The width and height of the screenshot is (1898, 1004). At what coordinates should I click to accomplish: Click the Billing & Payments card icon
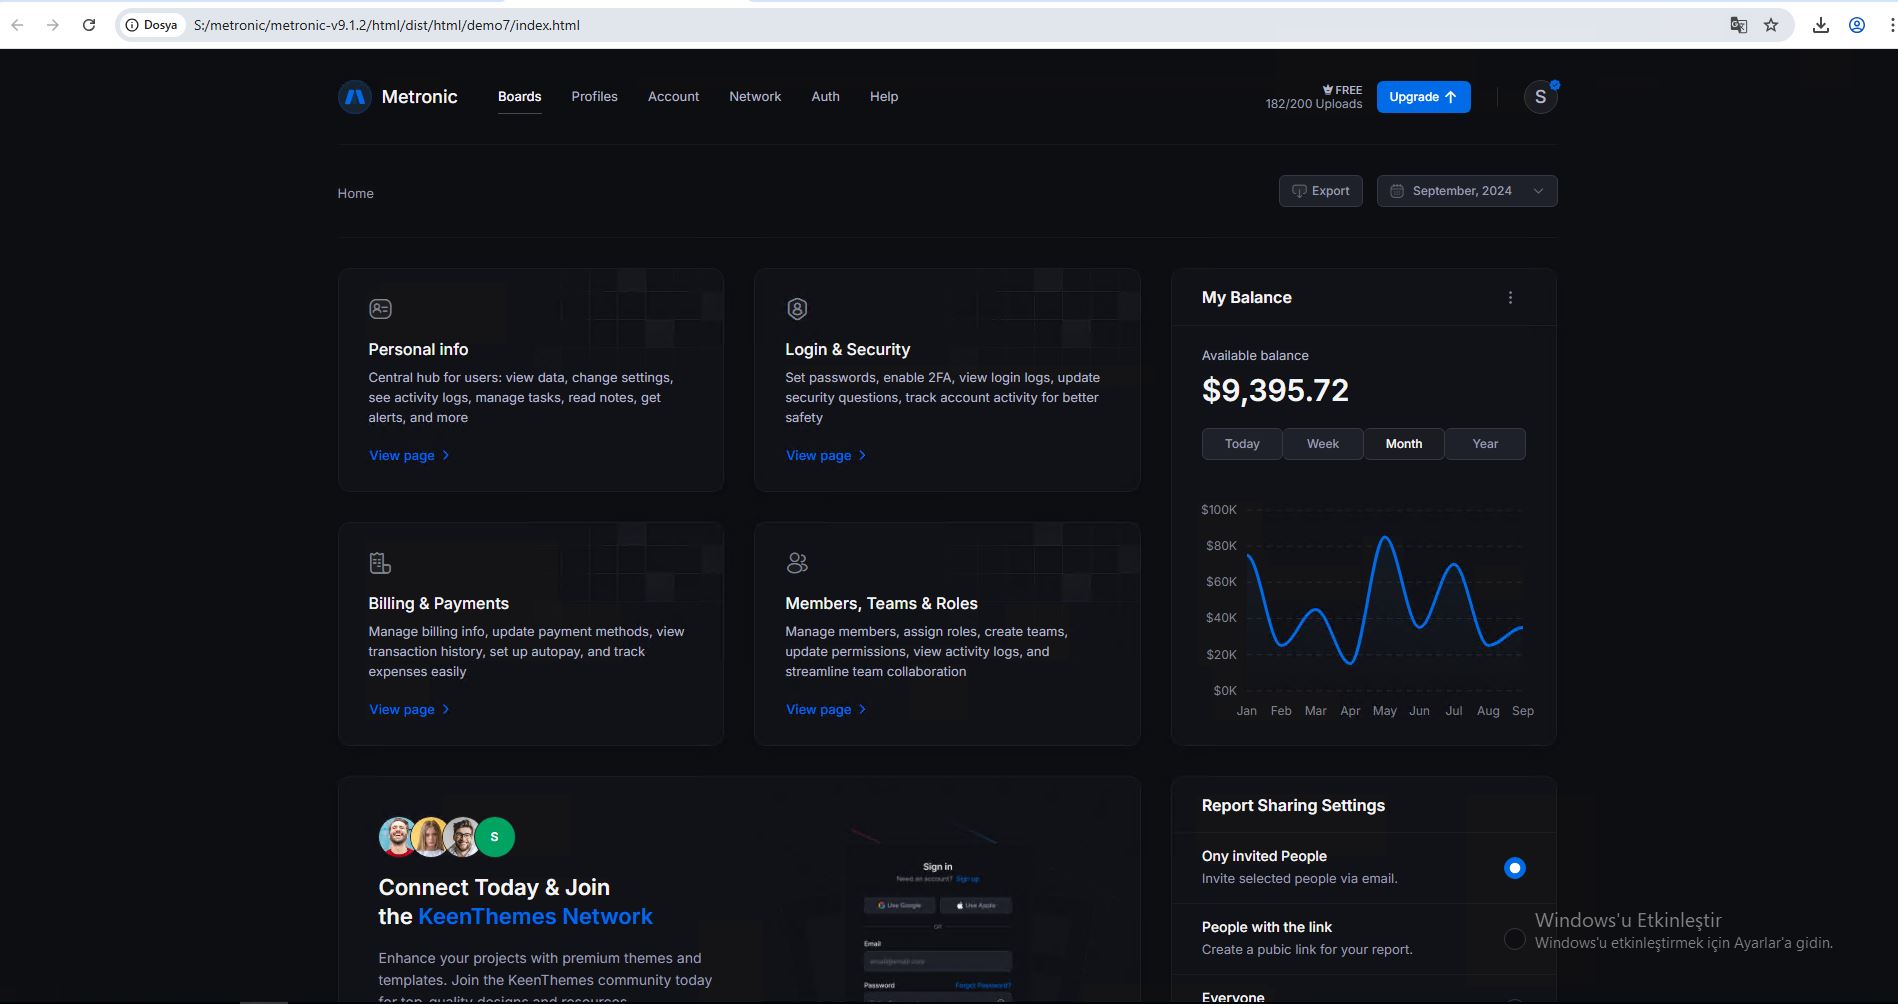coord(380,563)
